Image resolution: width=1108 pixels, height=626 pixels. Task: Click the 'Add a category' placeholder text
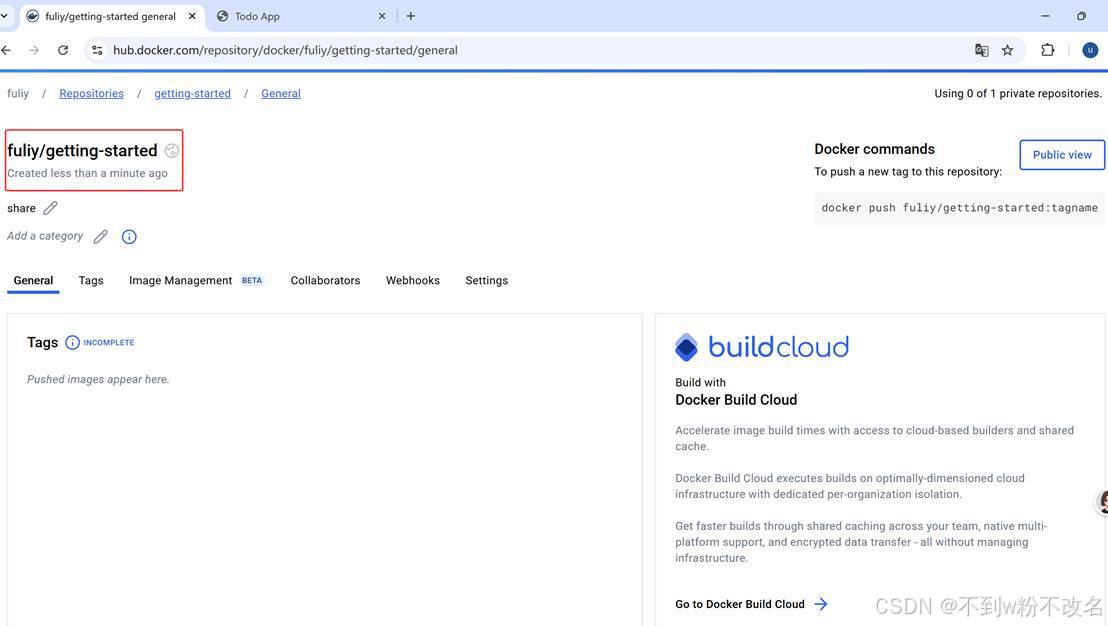point(45,236)
